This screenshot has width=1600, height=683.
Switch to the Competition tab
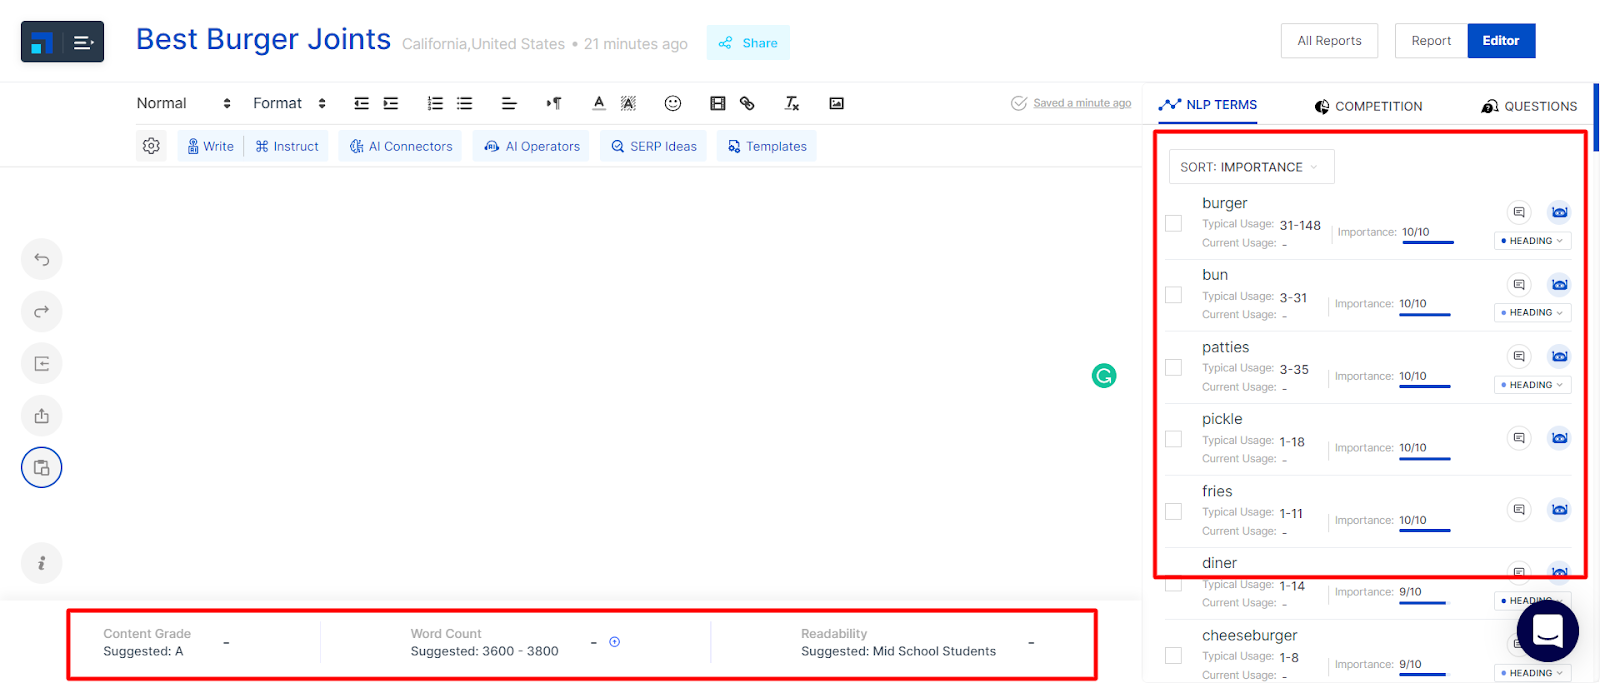pyautogui.click(x=1368, y=106)
